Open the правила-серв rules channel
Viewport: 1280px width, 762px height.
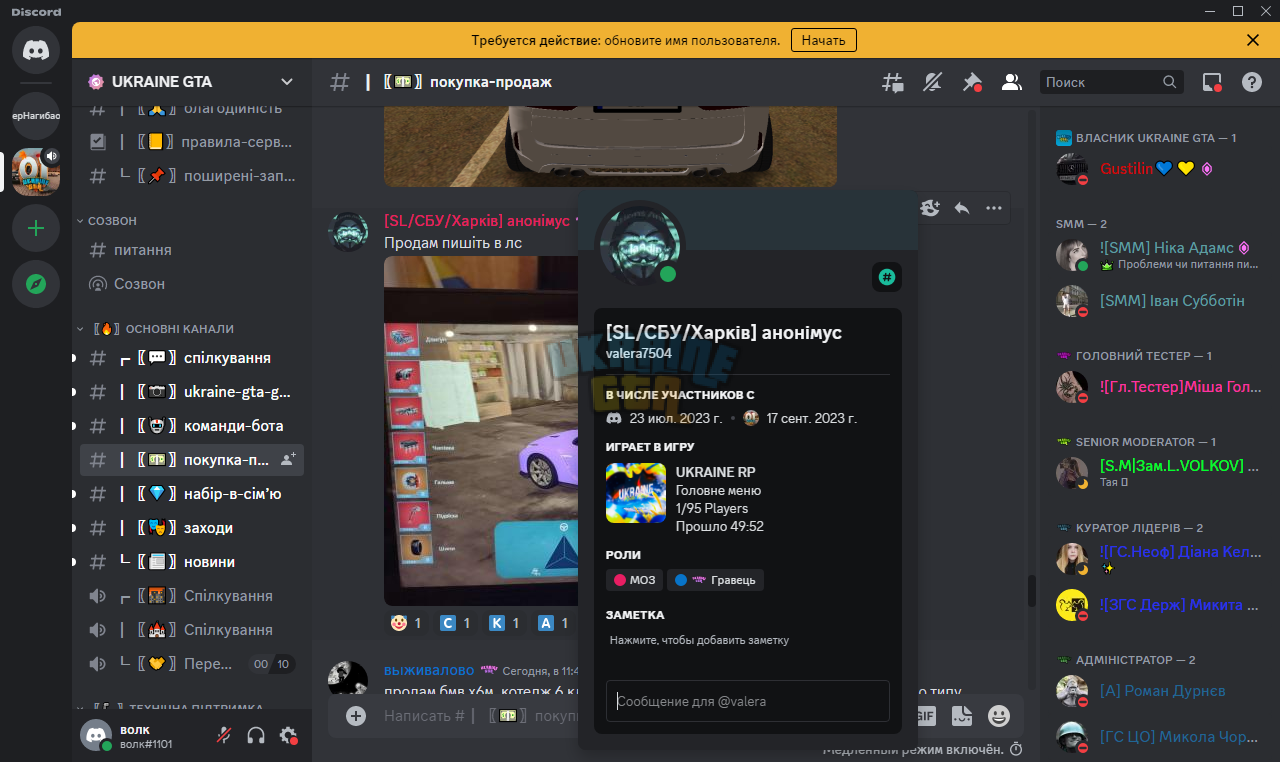pyautogui.click(x=192, y=142)
